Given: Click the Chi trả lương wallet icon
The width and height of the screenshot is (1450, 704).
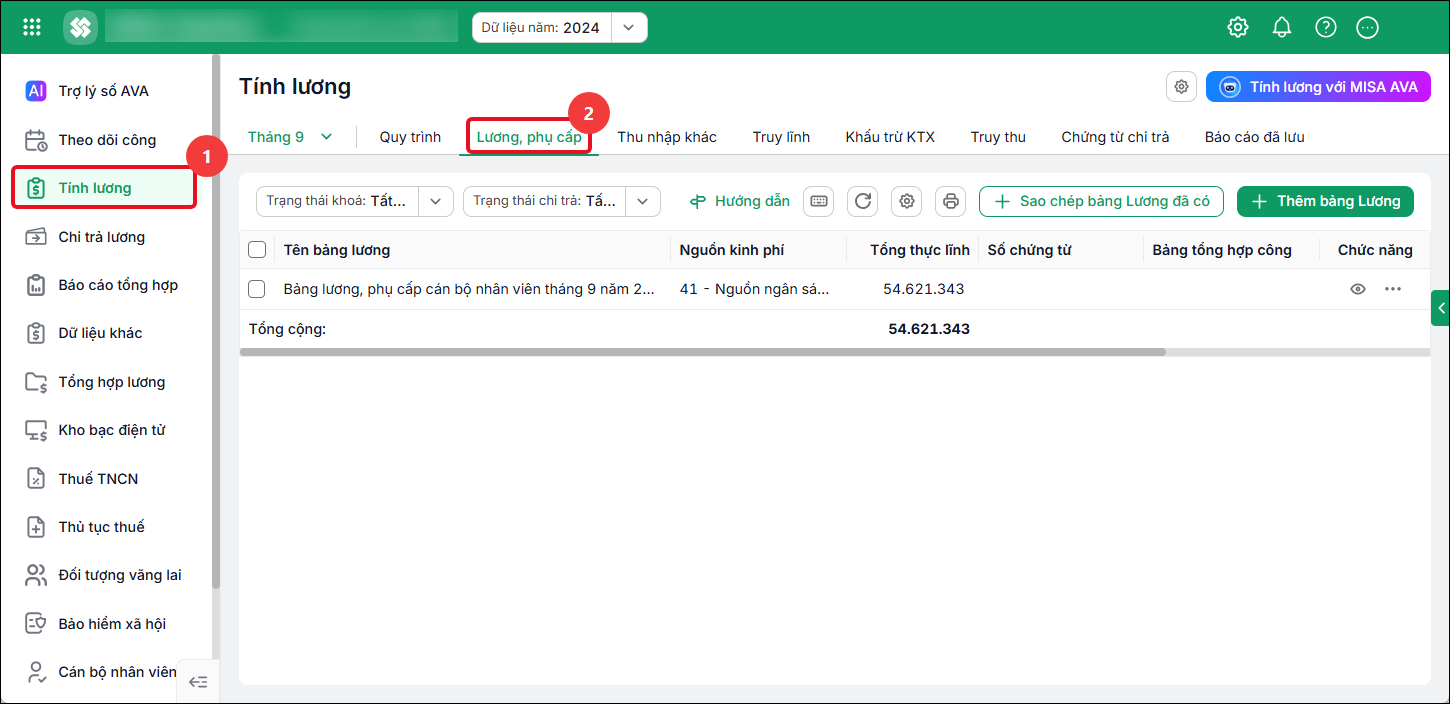Looking at the screenshot, I should (36, 237).
